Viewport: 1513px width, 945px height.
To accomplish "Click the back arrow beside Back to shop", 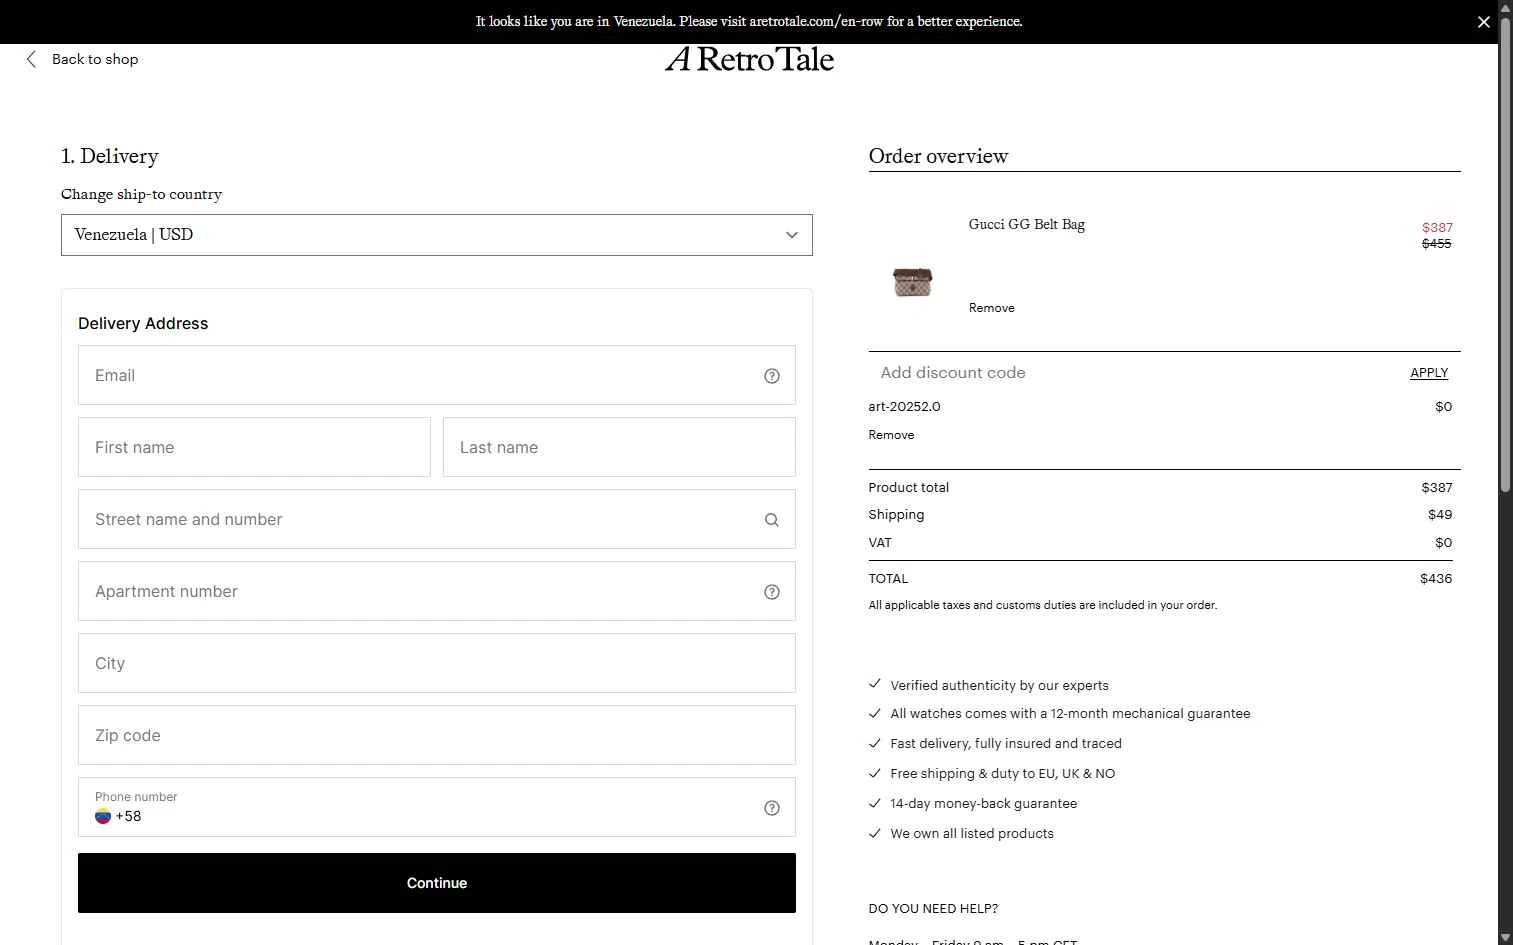I will pos(31,59).
